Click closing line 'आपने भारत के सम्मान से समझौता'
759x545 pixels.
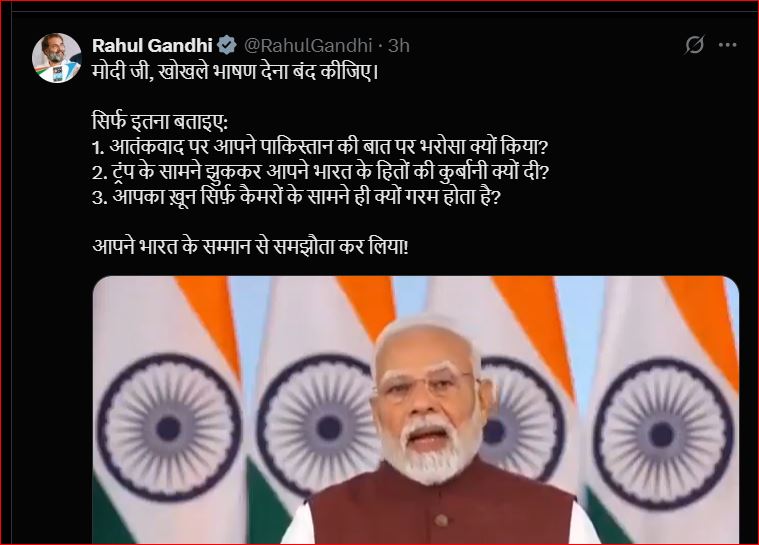[x=250, y=247]
